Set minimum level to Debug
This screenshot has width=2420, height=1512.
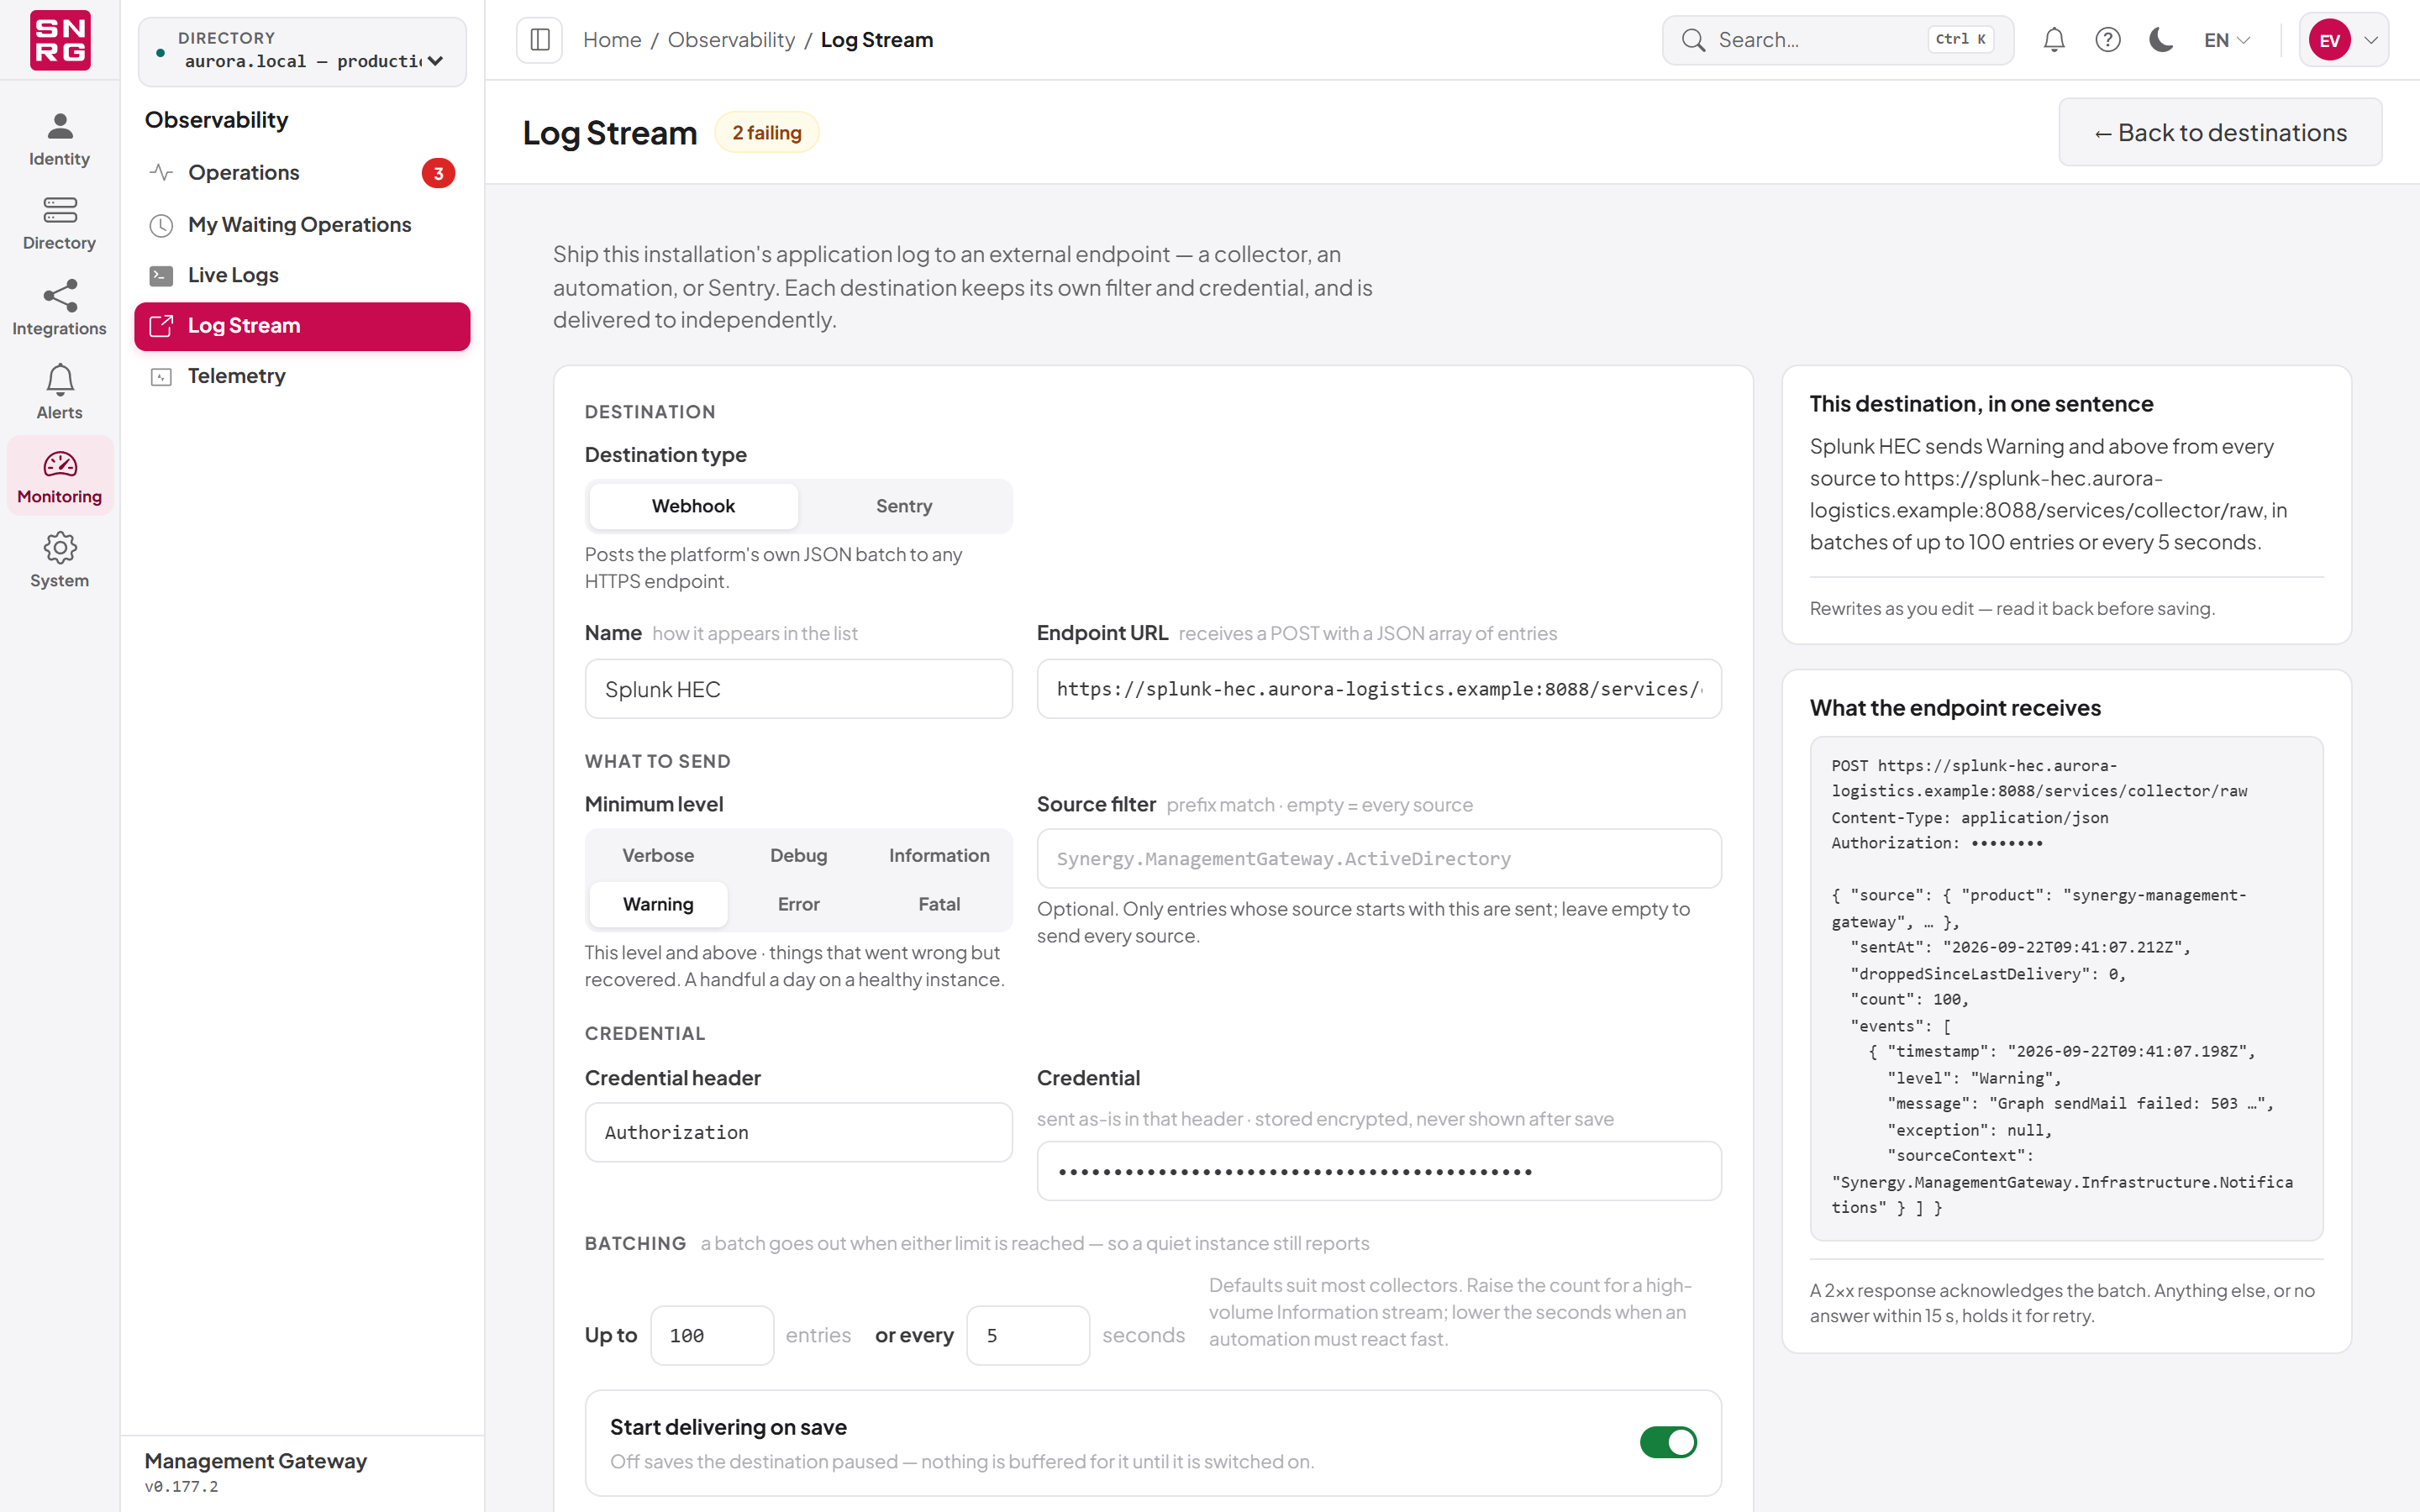pyautogui.click(x=799, y=856)
